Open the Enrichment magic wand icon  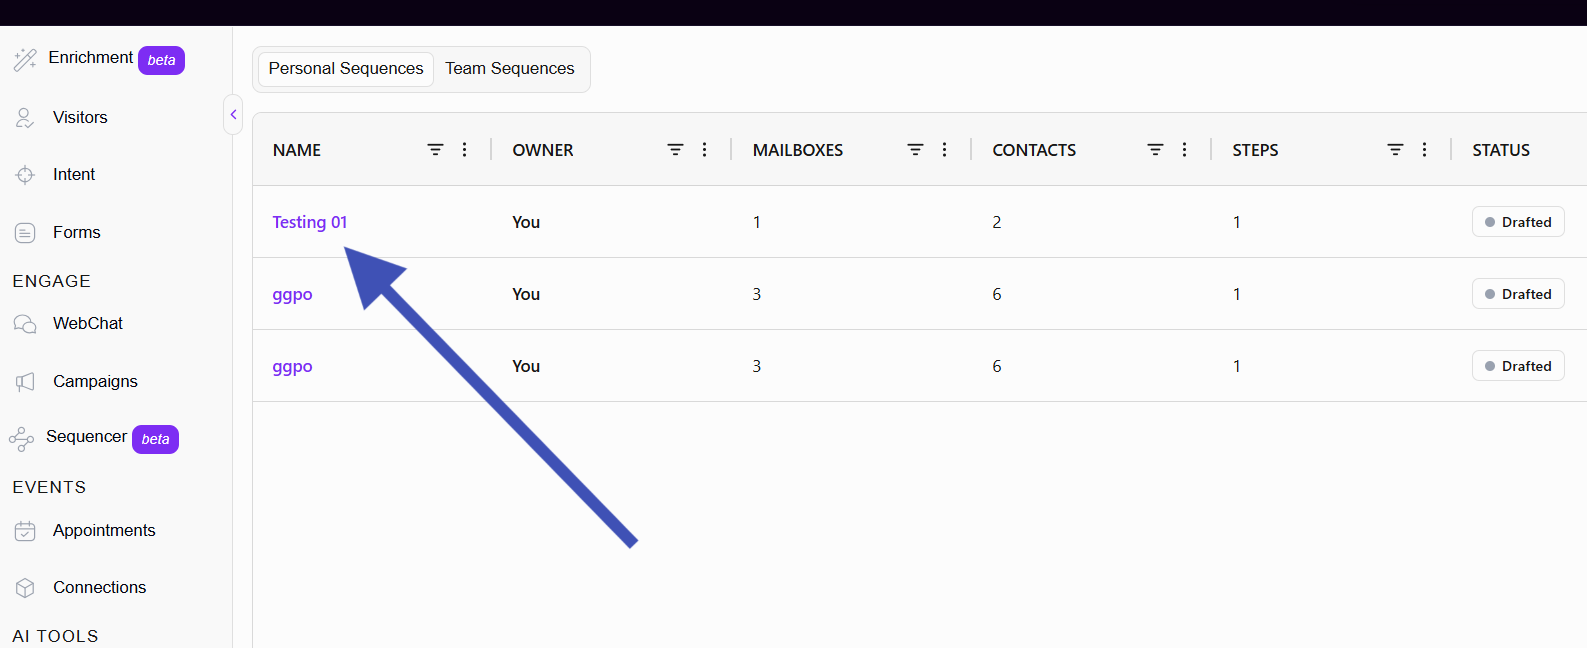pyautogui.click(x=25, y=60)
